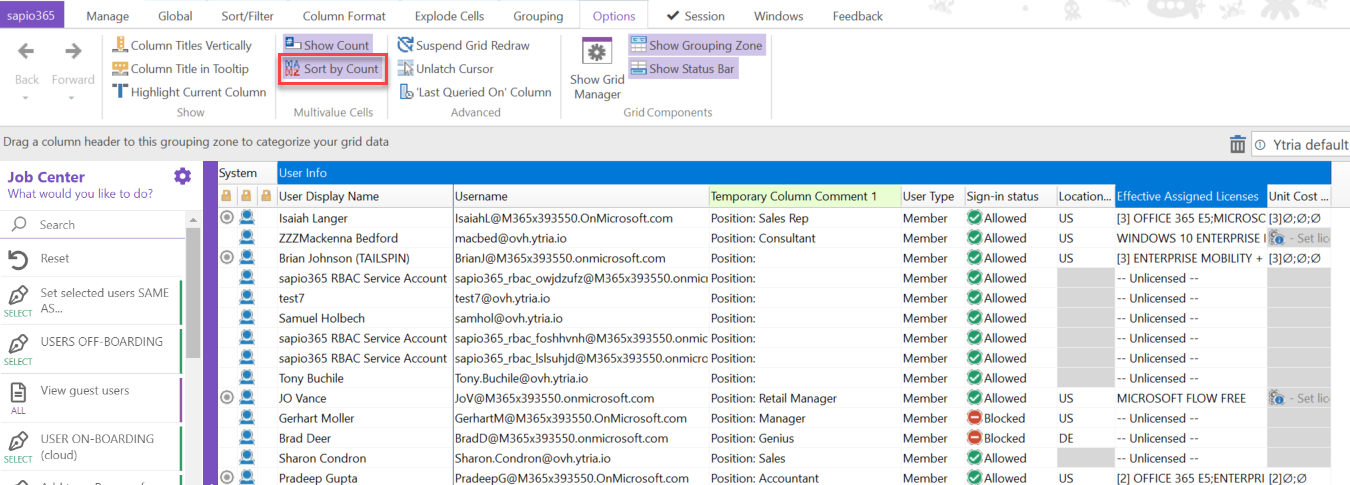Screen dimensions: 1350x485
Task: Click the Job Center settings gear
Action: pos(182,176)
